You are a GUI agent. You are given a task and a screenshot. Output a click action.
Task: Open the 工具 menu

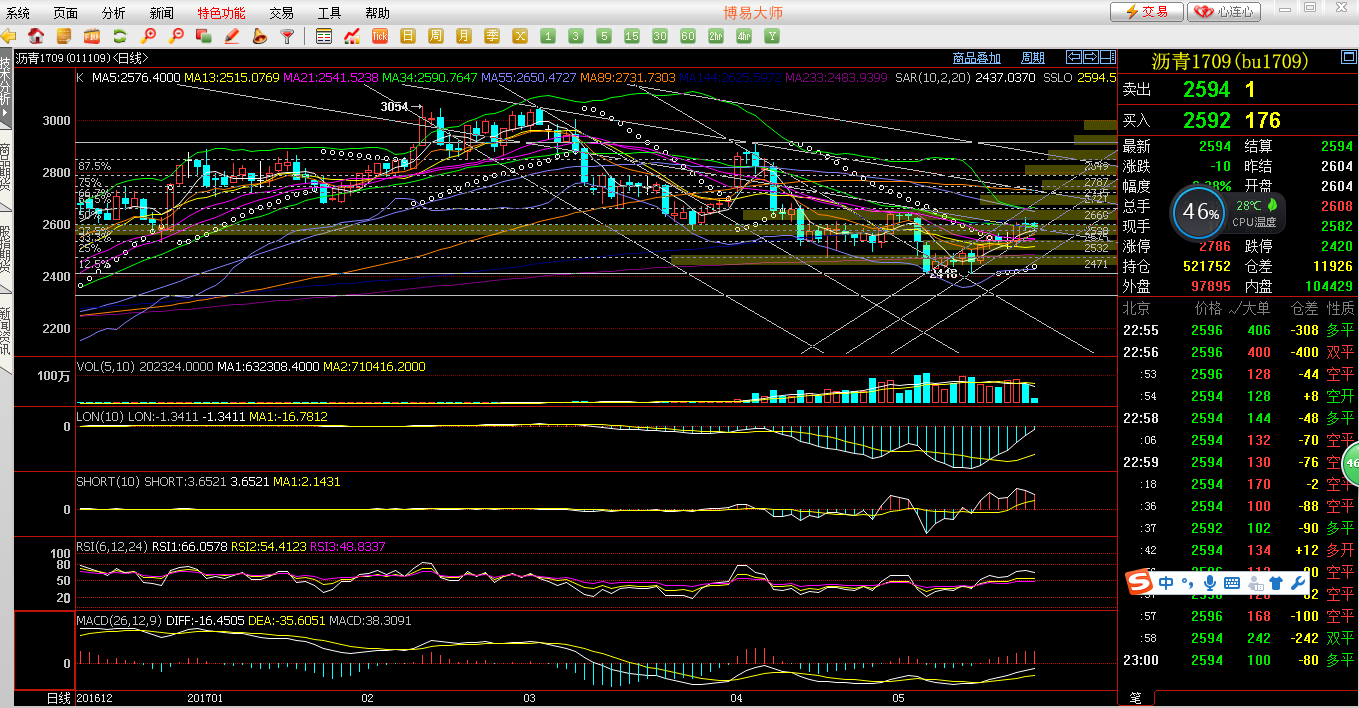(330, 13)
